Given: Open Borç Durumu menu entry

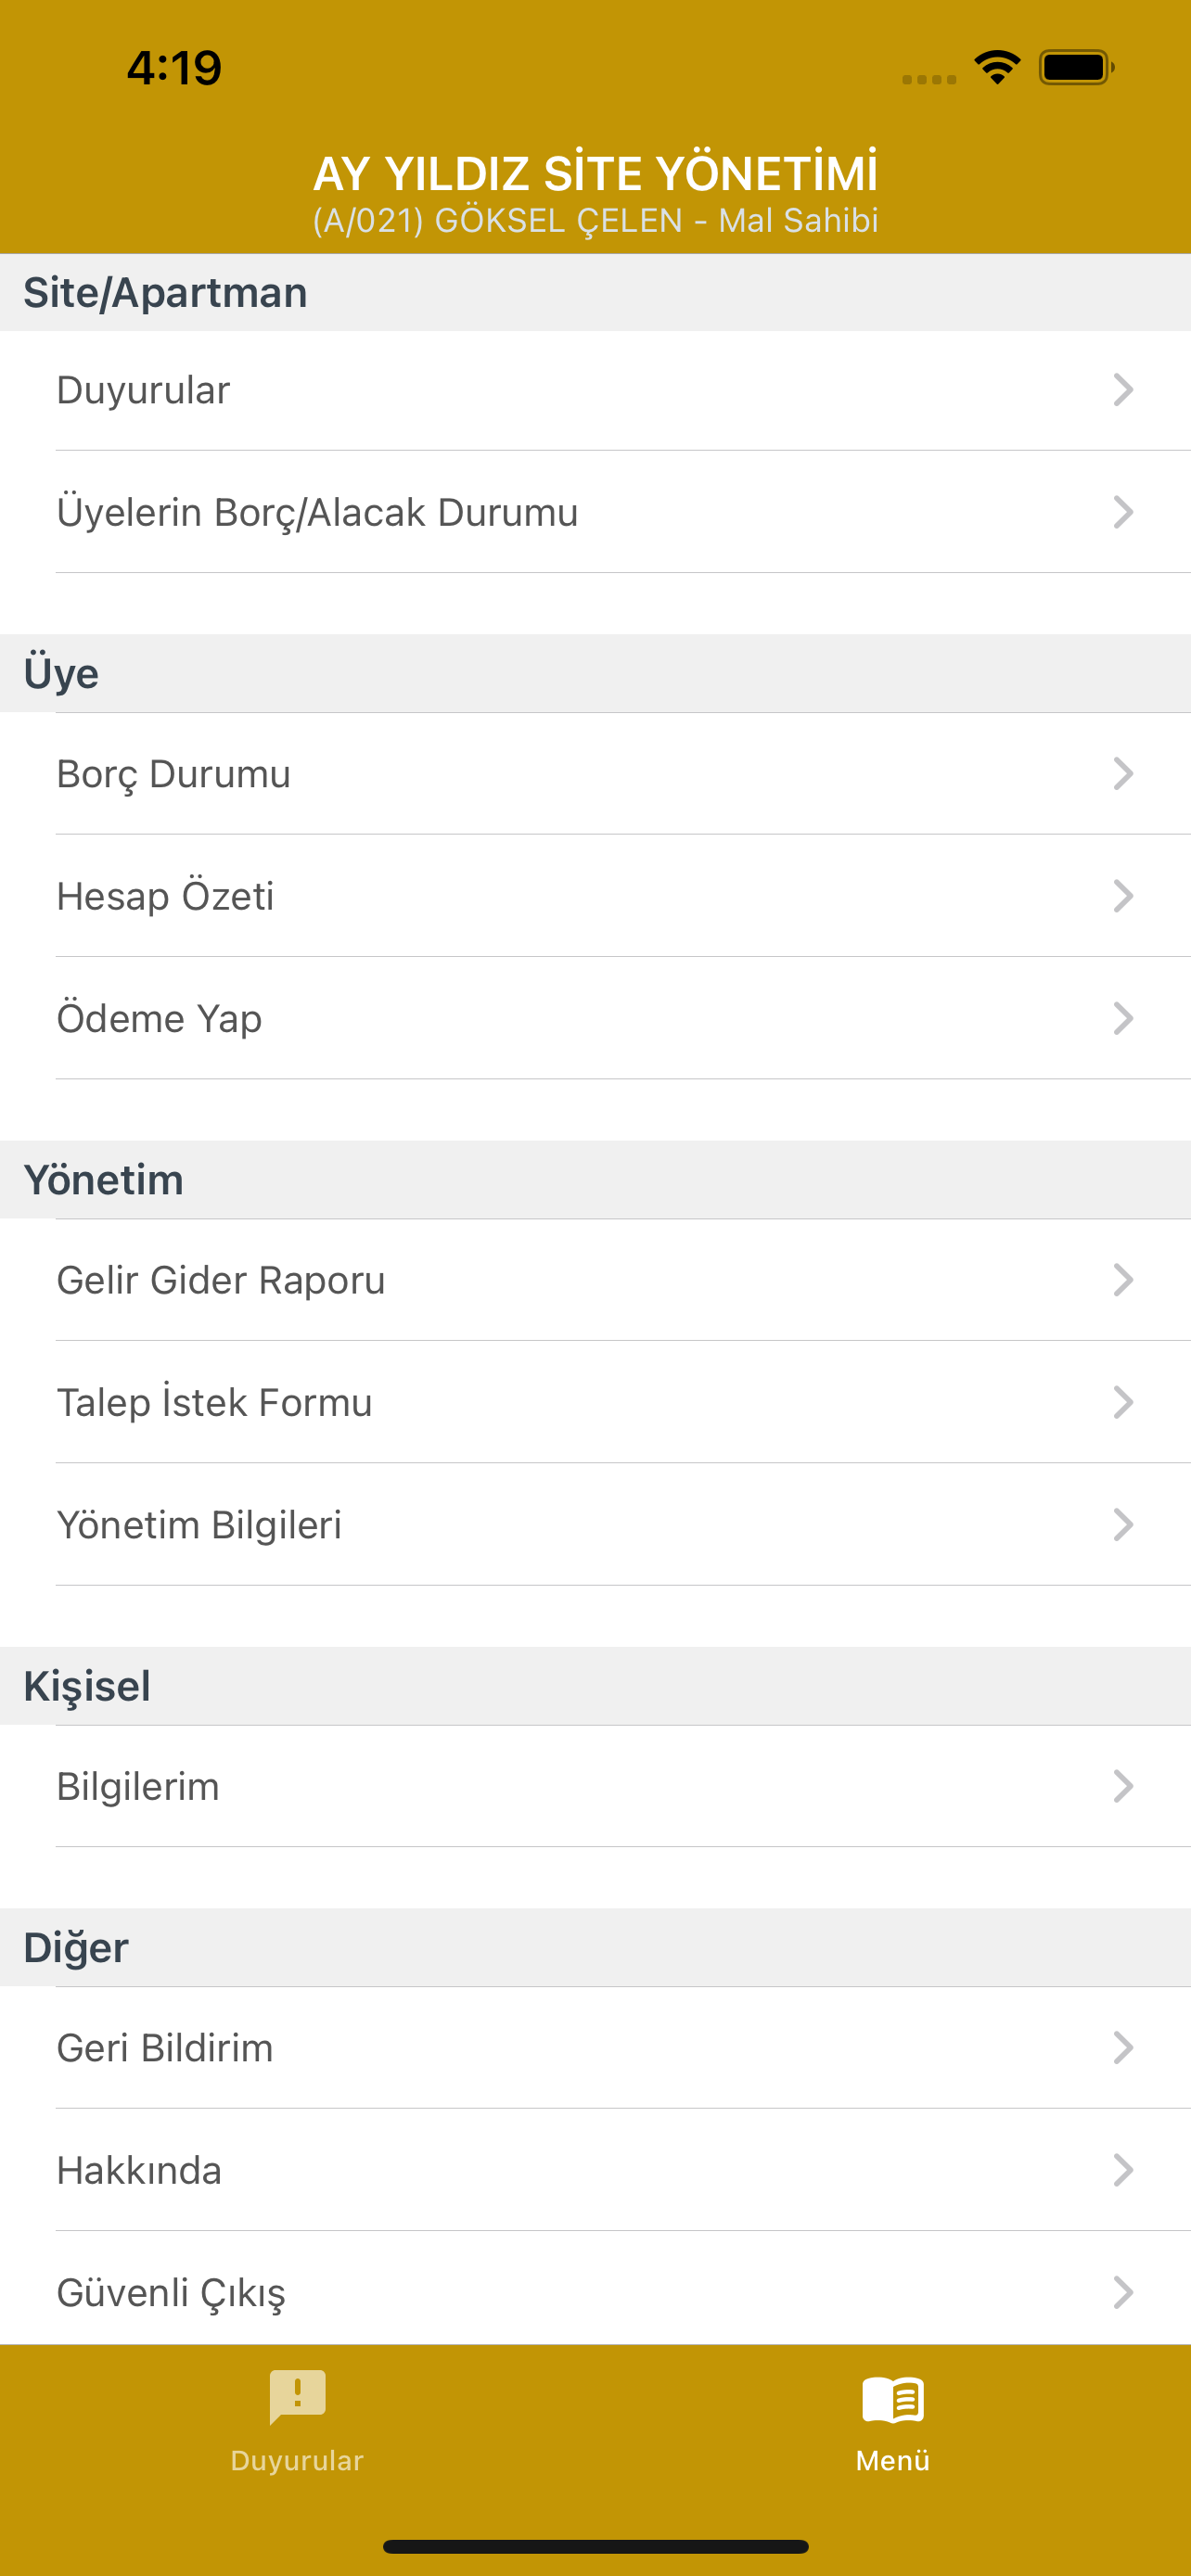Looking at the screenshot, I should click(595, 774).
